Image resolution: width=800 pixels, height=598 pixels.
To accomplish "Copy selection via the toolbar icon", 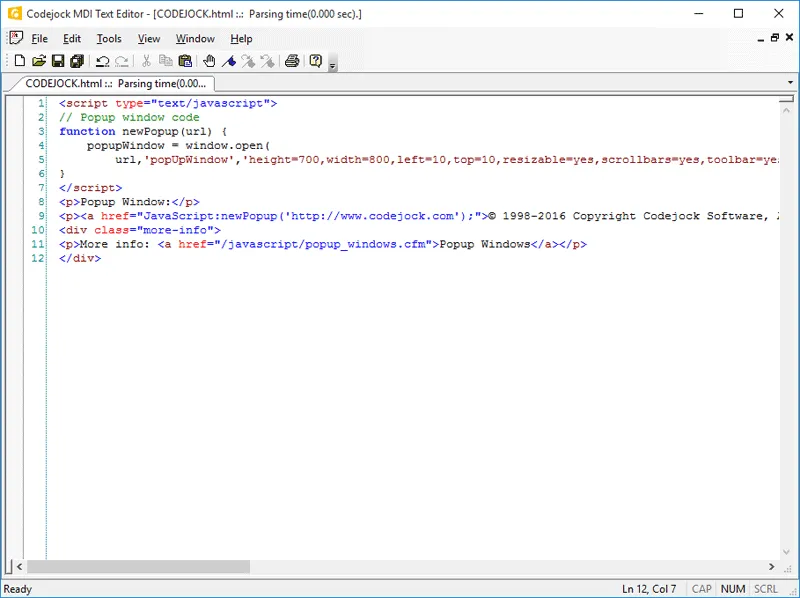I will (165, 61).
